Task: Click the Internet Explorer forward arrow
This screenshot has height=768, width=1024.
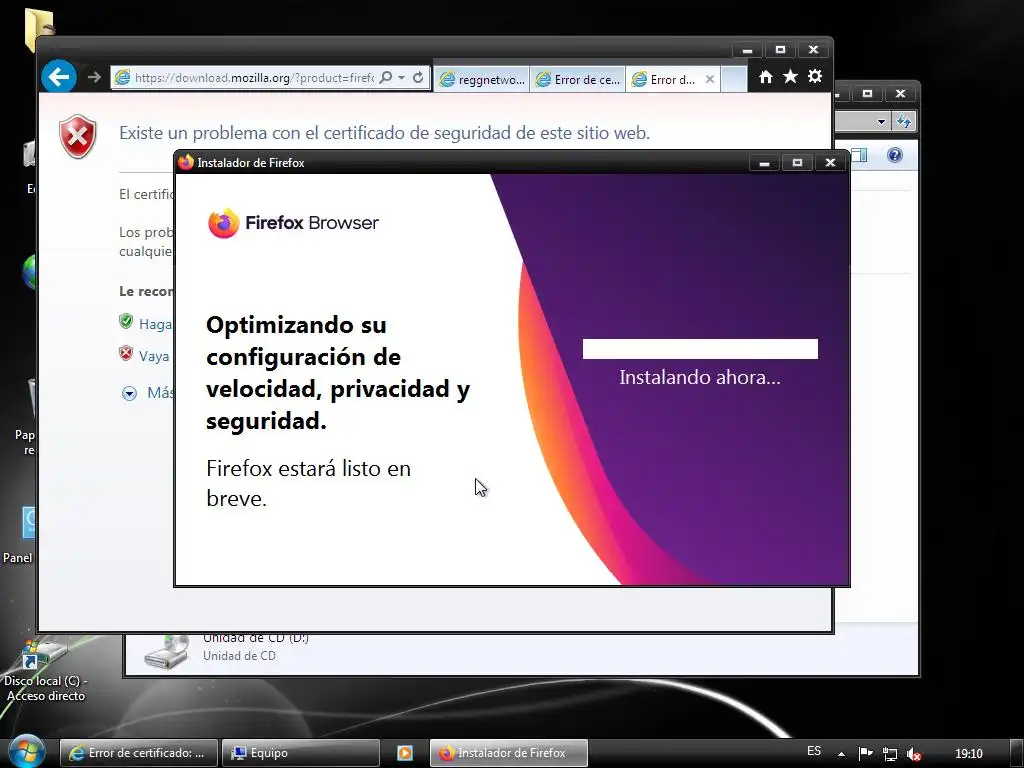Action: pyautogui.click(x=94, y=77)
